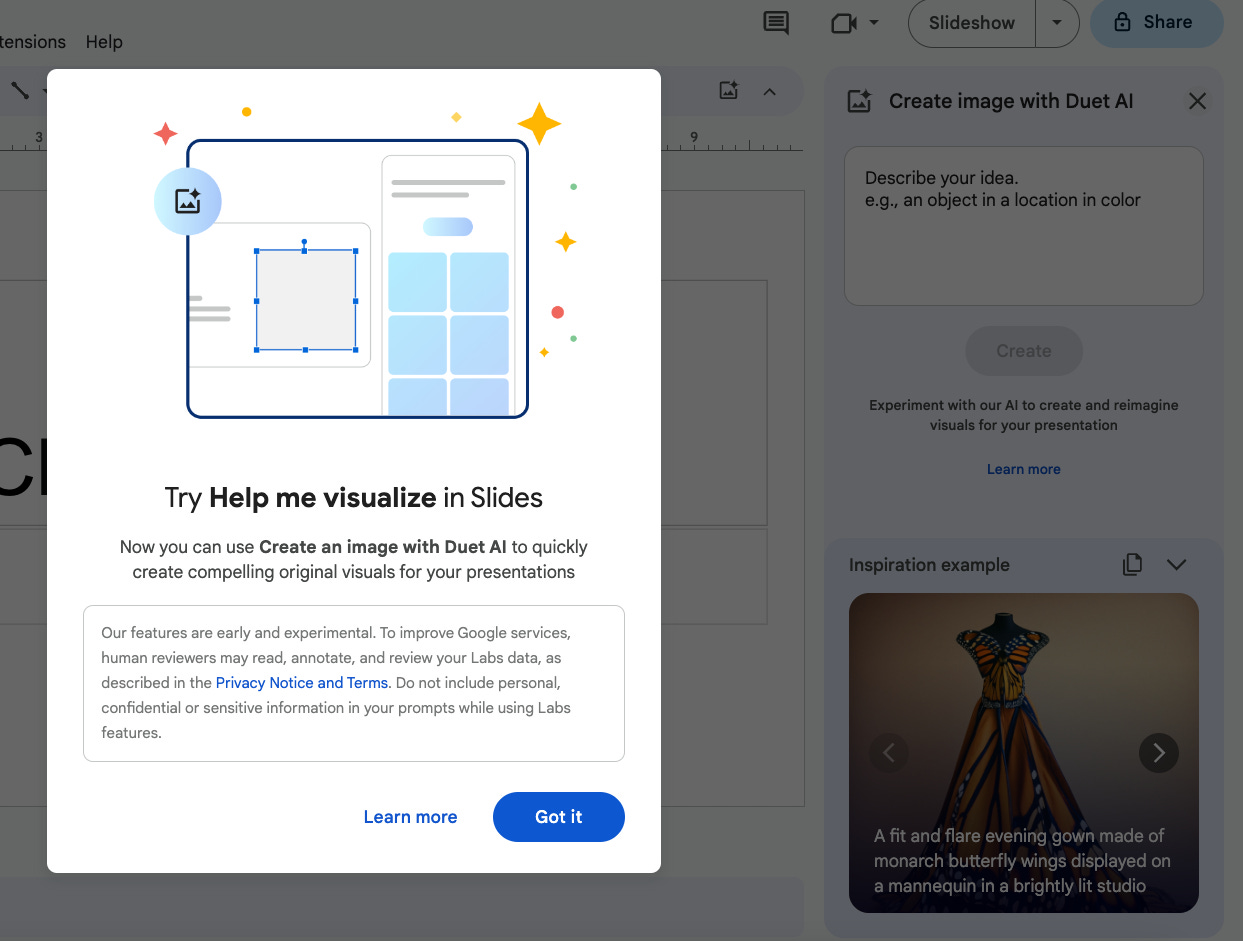Click the Create button in Duet AI panel
This screenshot has width=1243, height=941.
(1023, 351)
